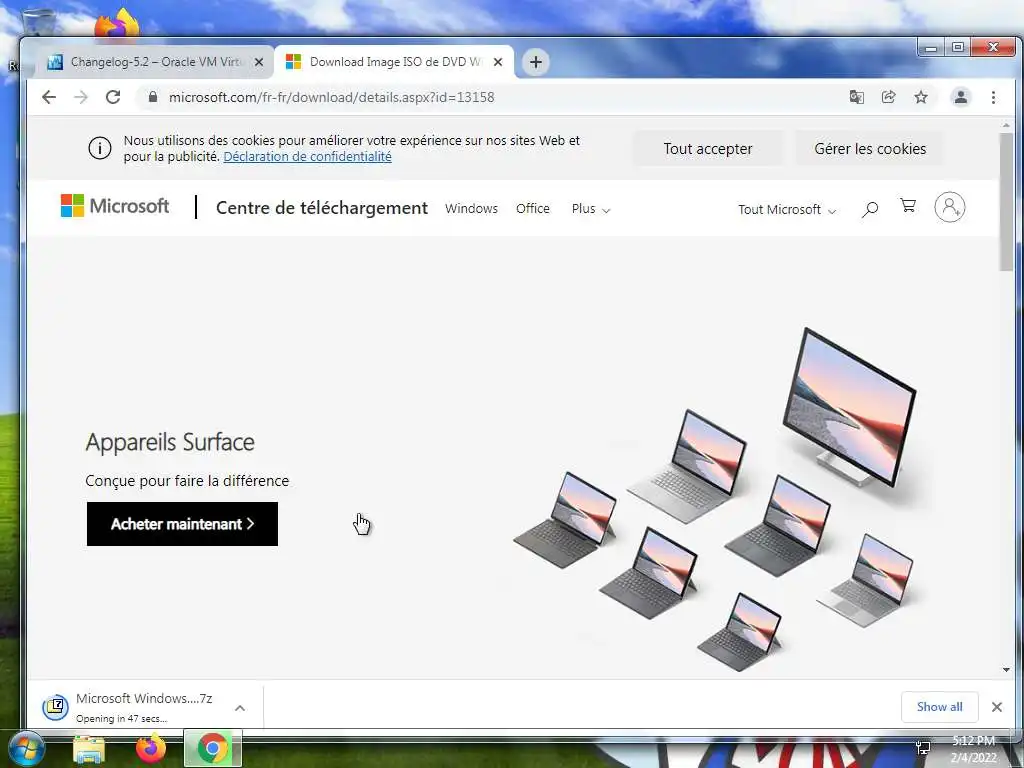This screenshot has width=1024, height=768.
Task: Click the page scrollbar thumb
Action: tap(1006, 202)
